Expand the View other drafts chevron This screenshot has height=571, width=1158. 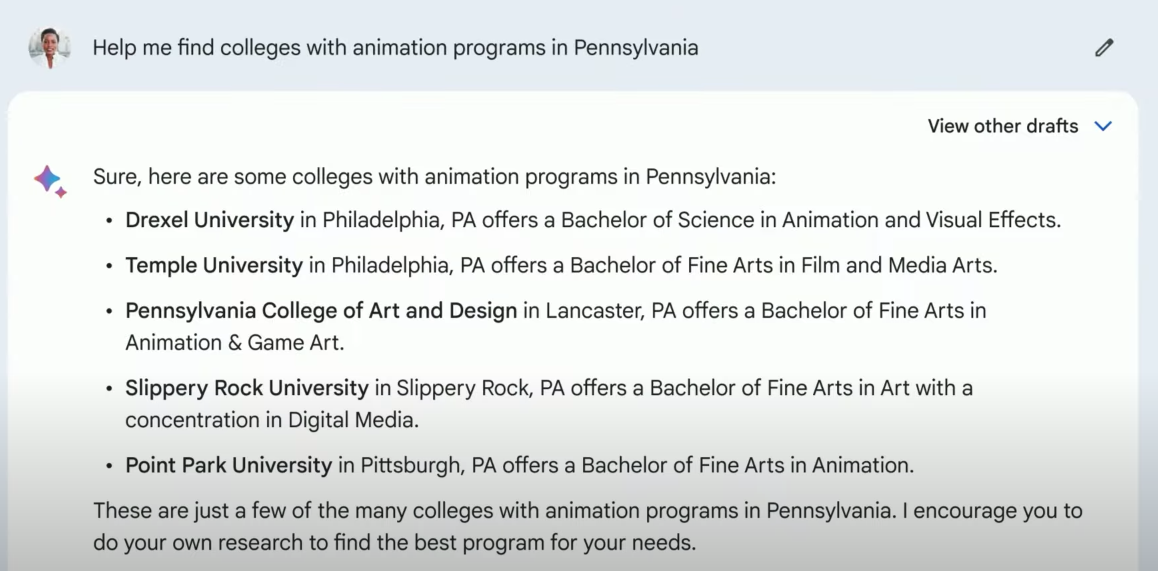coord(1103,126)
